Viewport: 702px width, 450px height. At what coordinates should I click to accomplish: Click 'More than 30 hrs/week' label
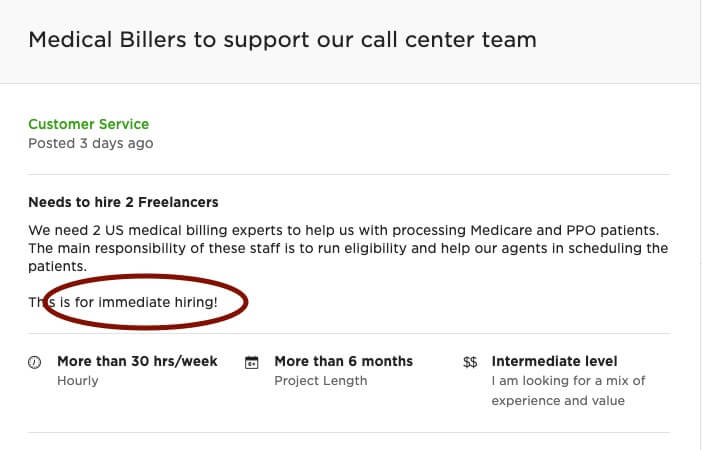(137, 361)
